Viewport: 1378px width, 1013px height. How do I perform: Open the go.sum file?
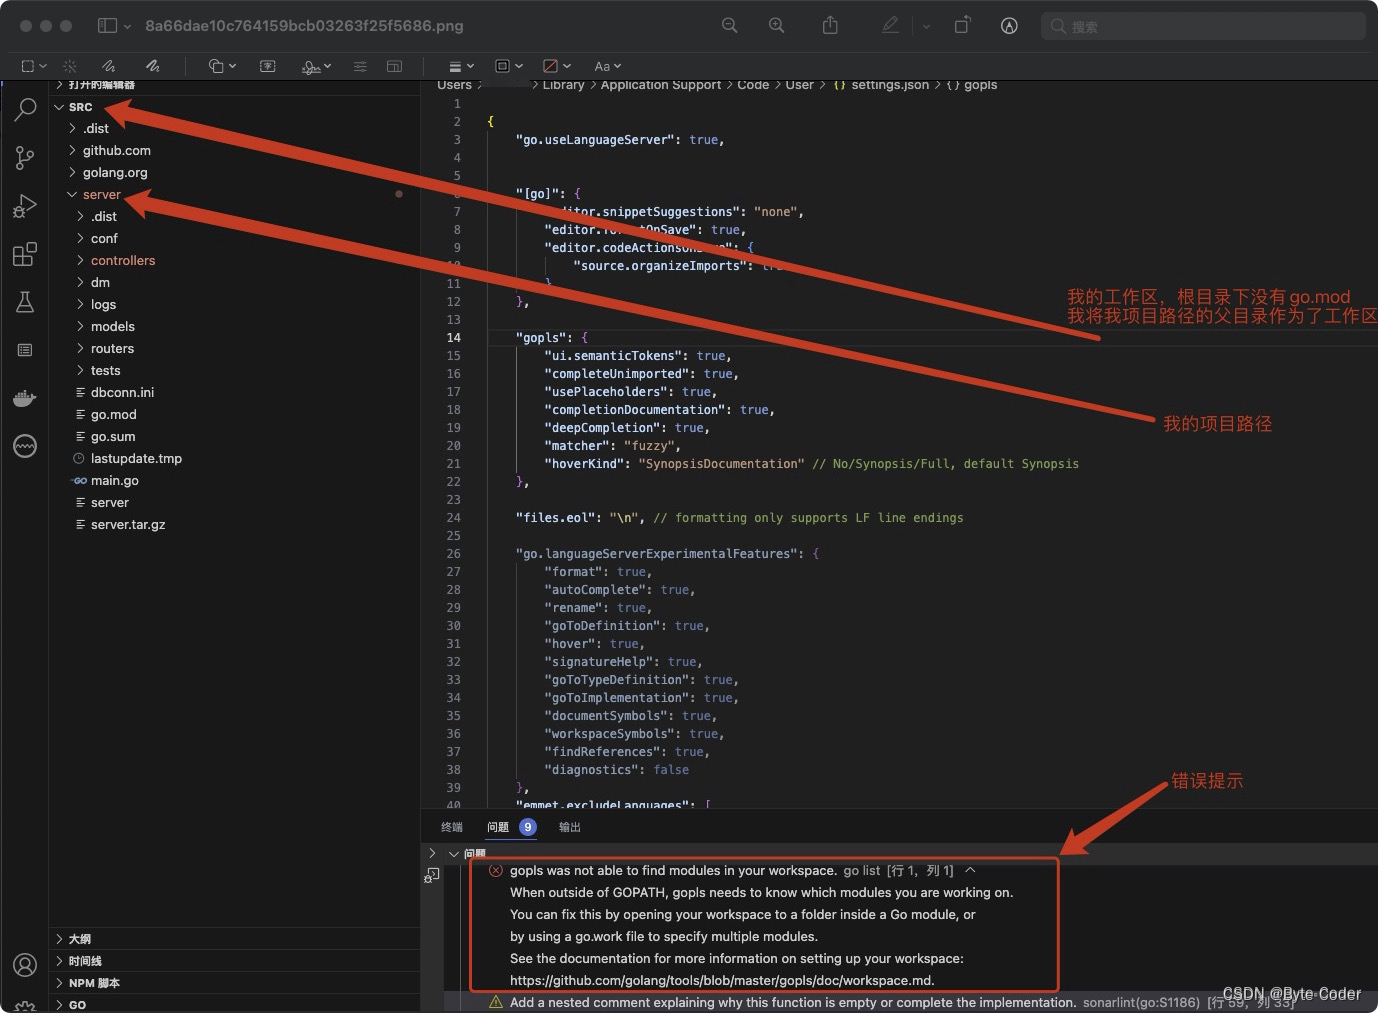pyautogui.click(x=112, y=437)
